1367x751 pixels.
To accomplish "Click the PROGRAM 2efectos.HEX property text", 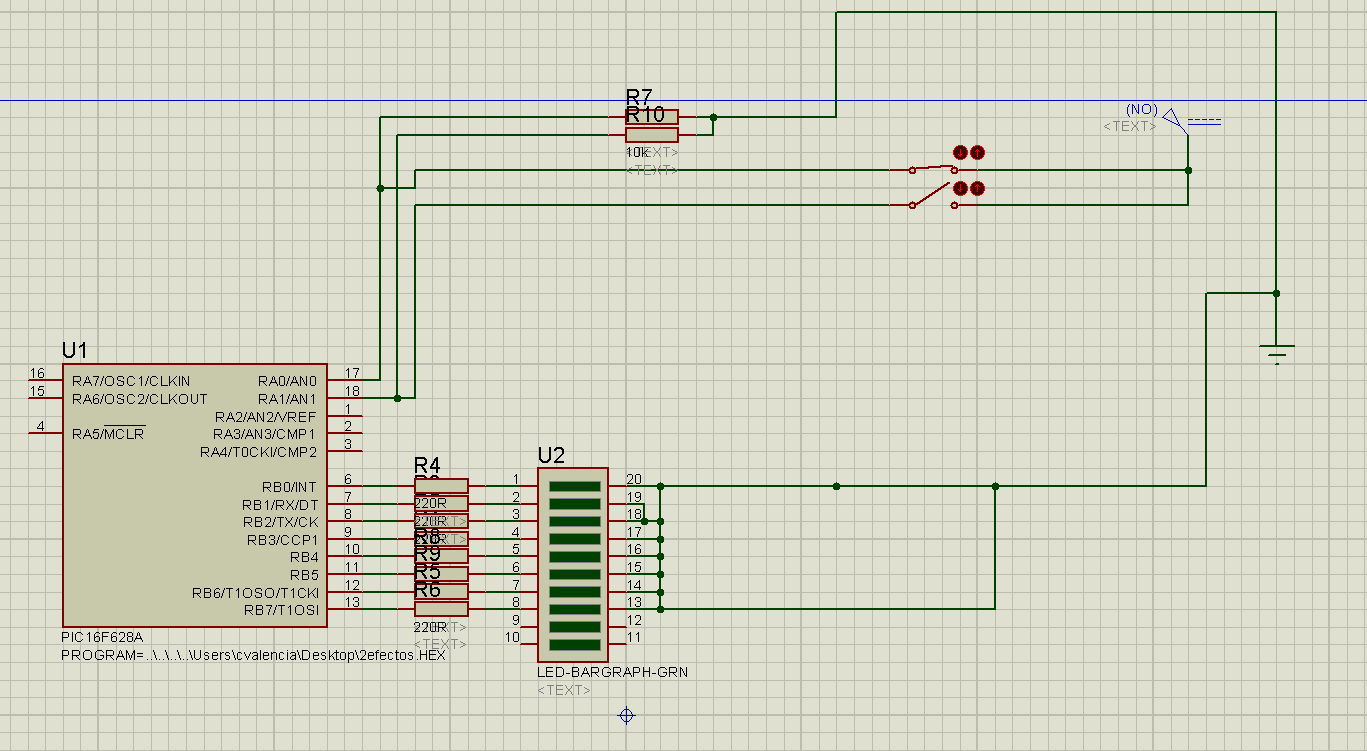I will [254, 655].
